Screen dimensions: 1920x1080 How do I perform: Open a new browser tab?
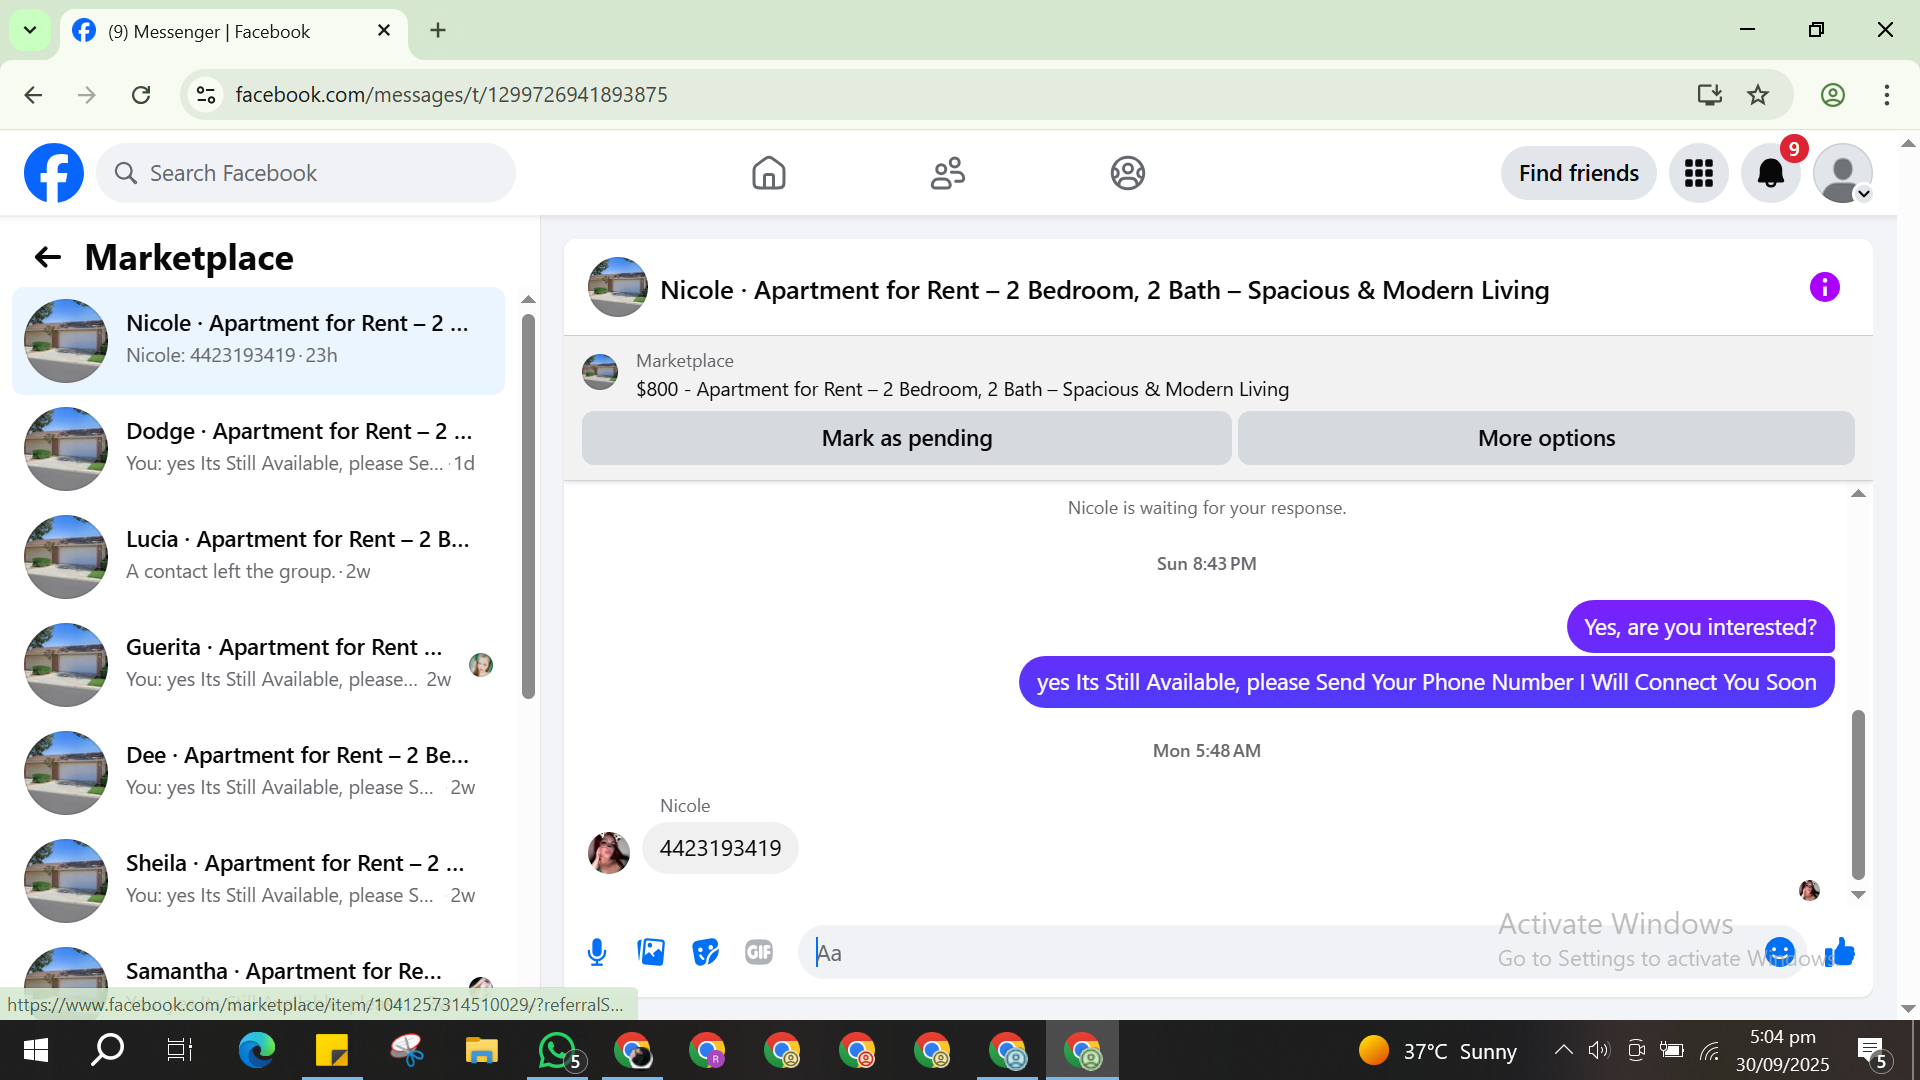click(x=438, y=30)
